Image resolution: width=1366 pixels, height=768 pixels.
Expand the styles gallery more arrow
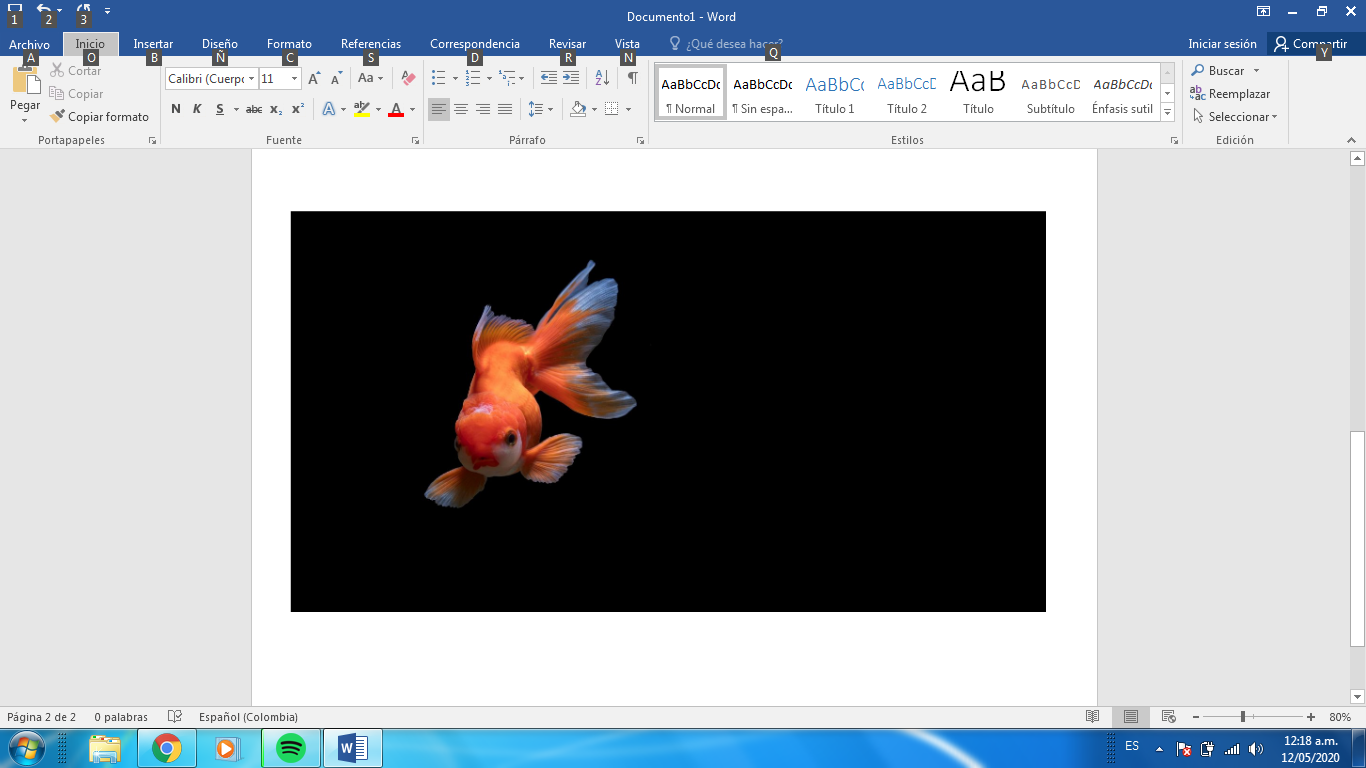click(1167, 113)
